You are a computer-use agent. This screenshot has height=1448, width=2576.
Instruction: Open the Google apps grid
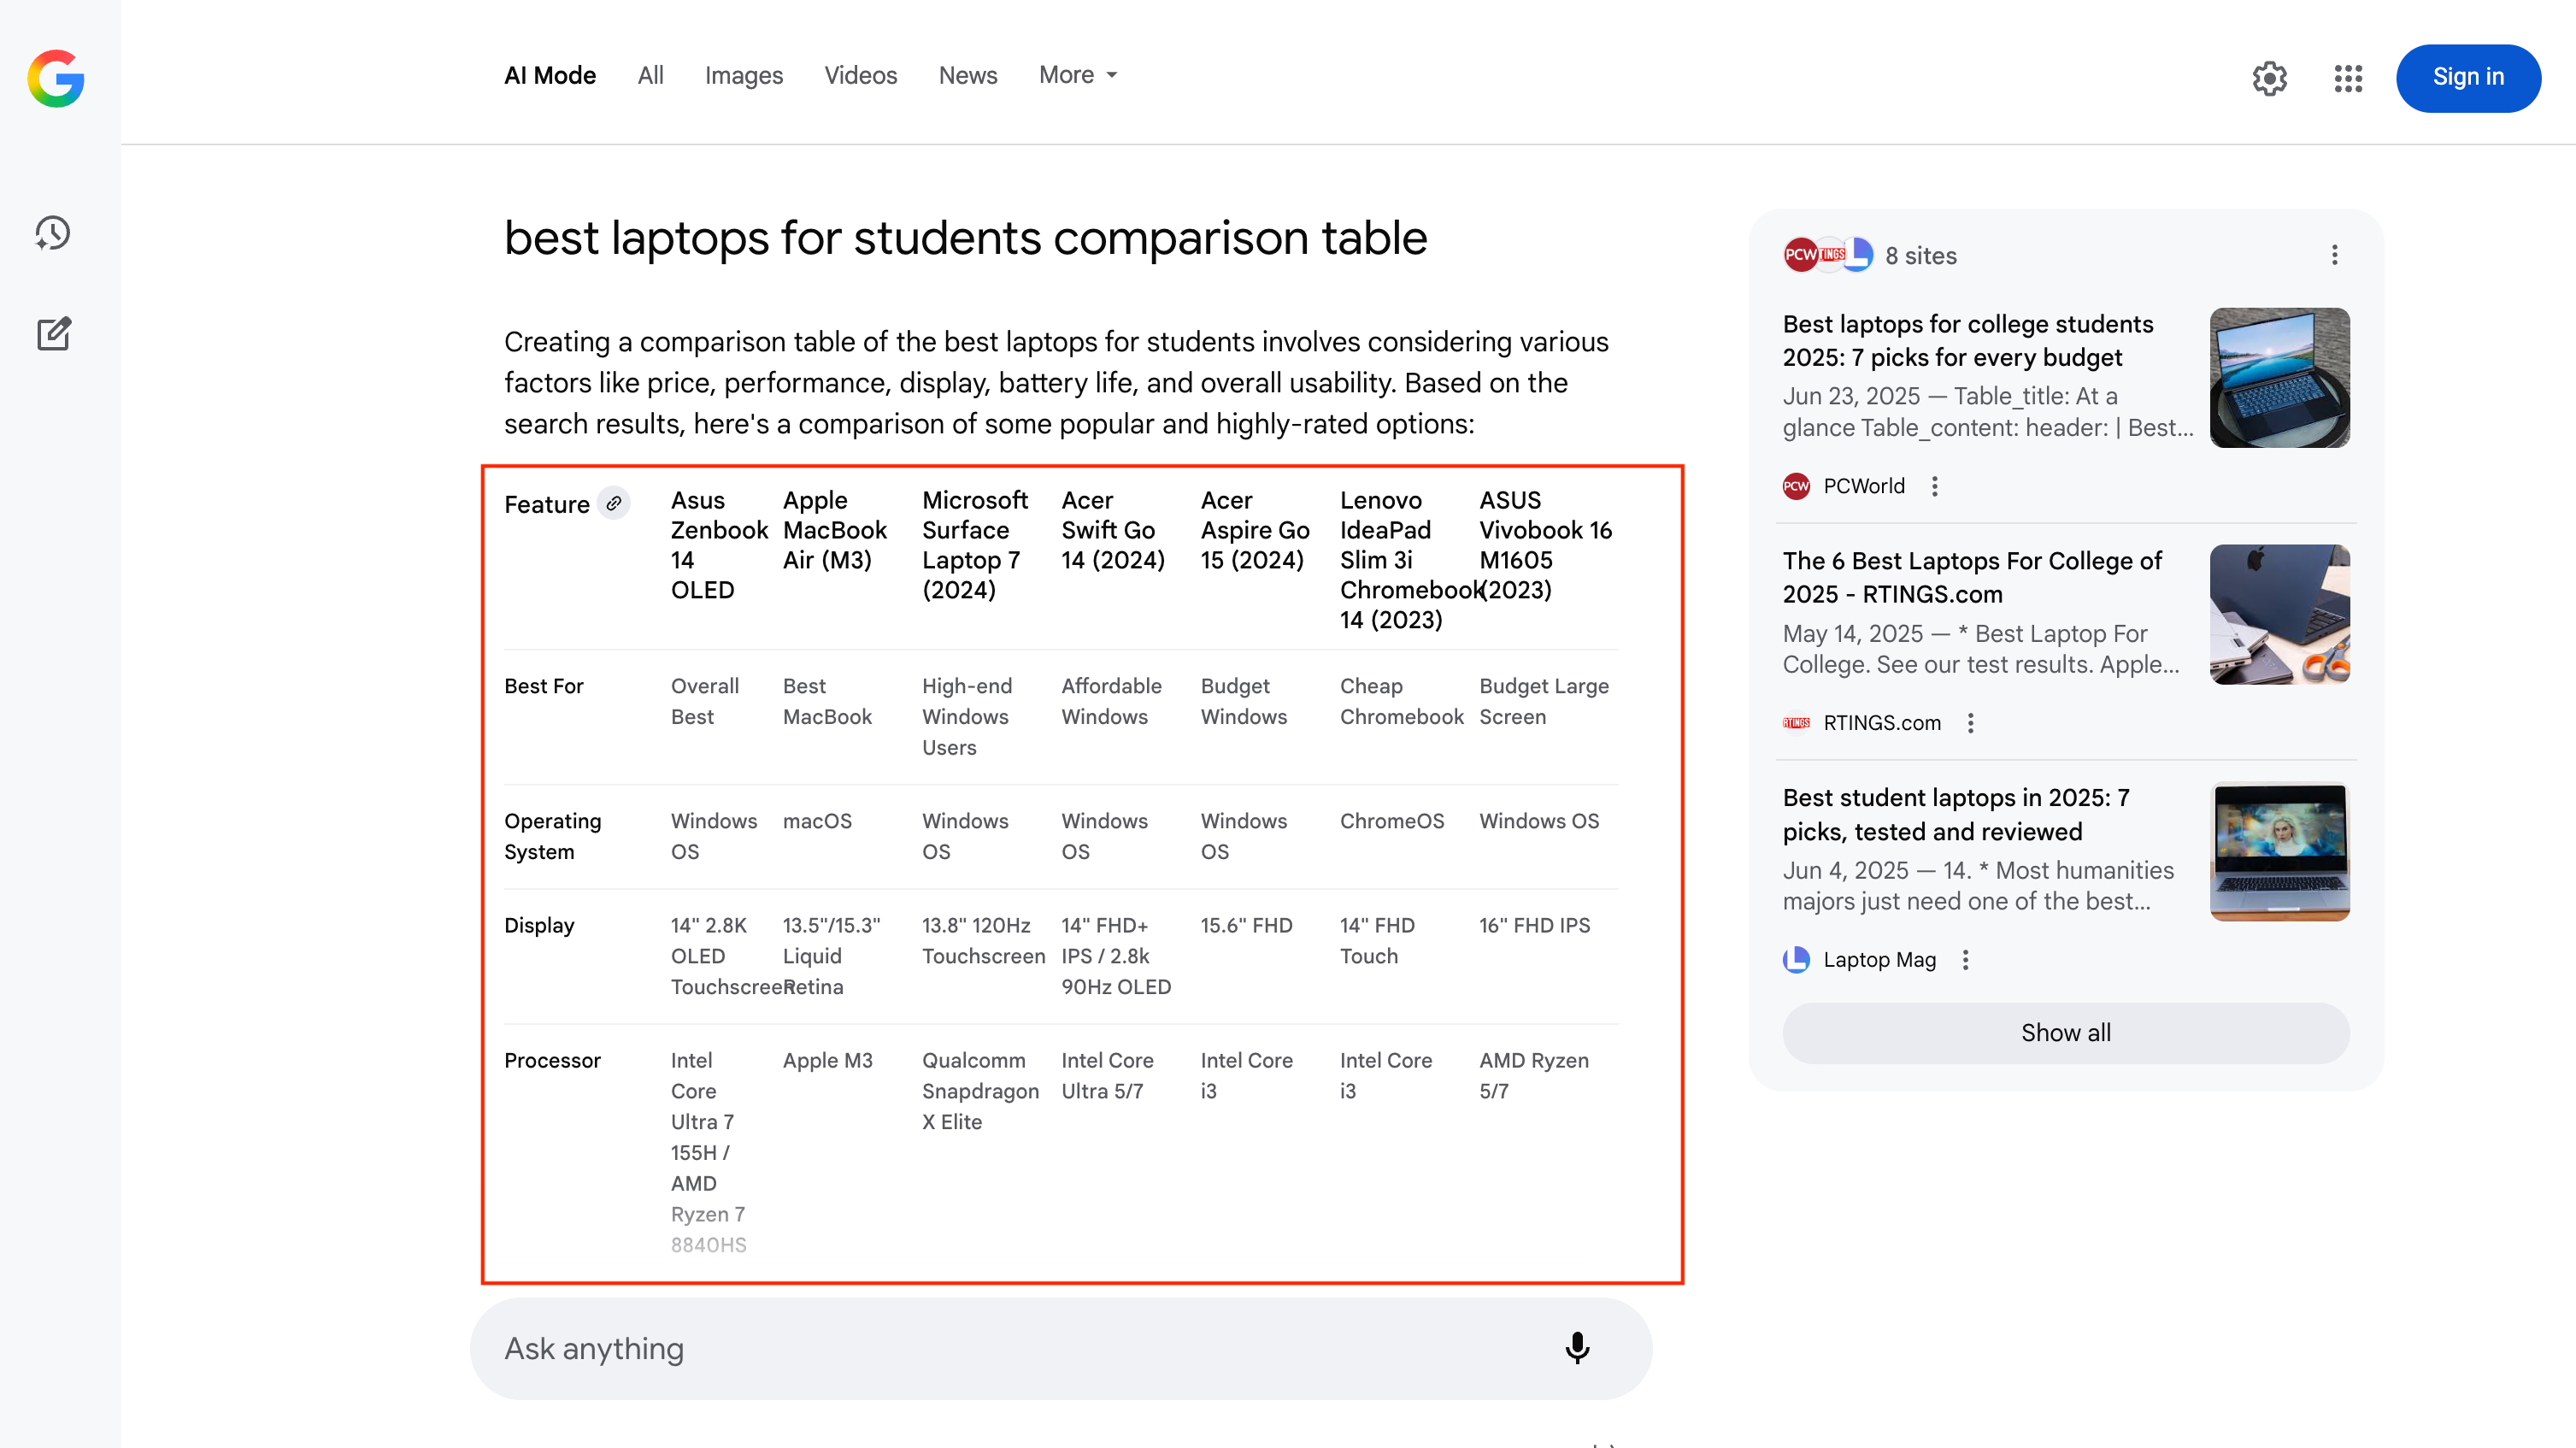(2347, 78)
